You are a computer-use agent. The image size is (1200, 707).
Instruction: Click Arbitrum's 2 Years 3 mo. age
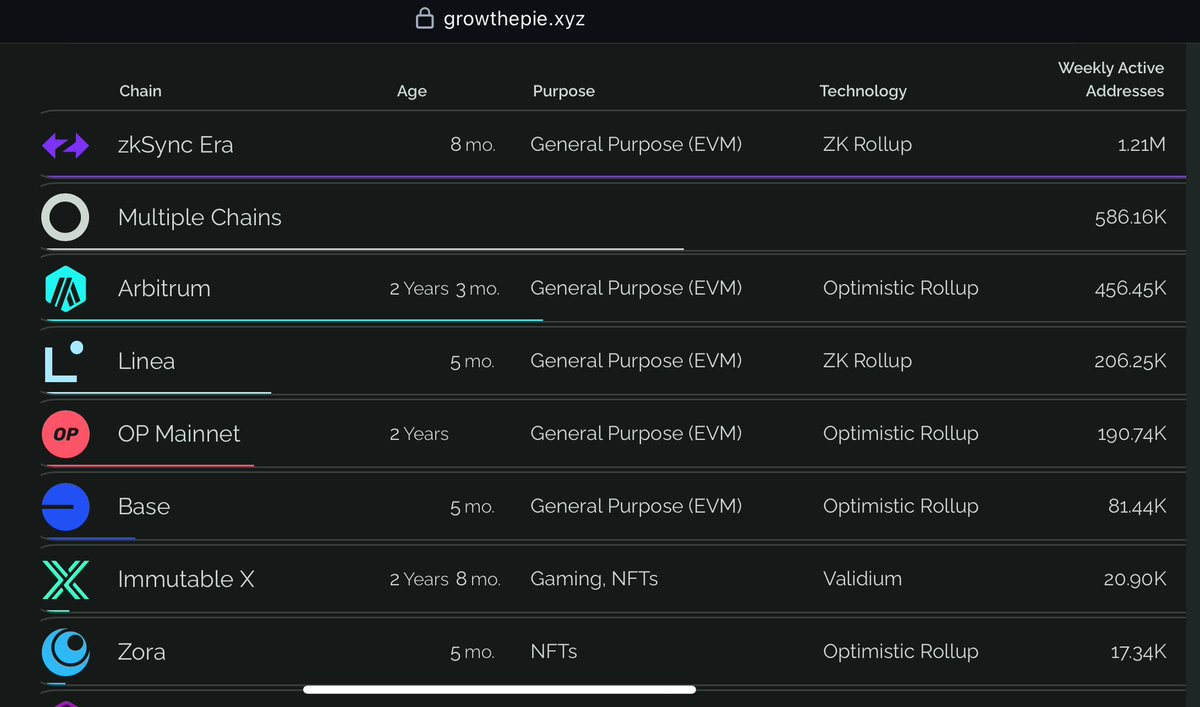[x=444, y=289]
